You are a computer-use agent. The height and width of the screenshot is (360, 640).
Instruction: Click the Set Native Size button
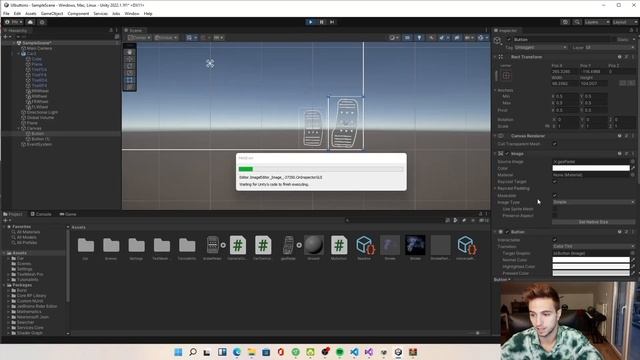point(593,222)
